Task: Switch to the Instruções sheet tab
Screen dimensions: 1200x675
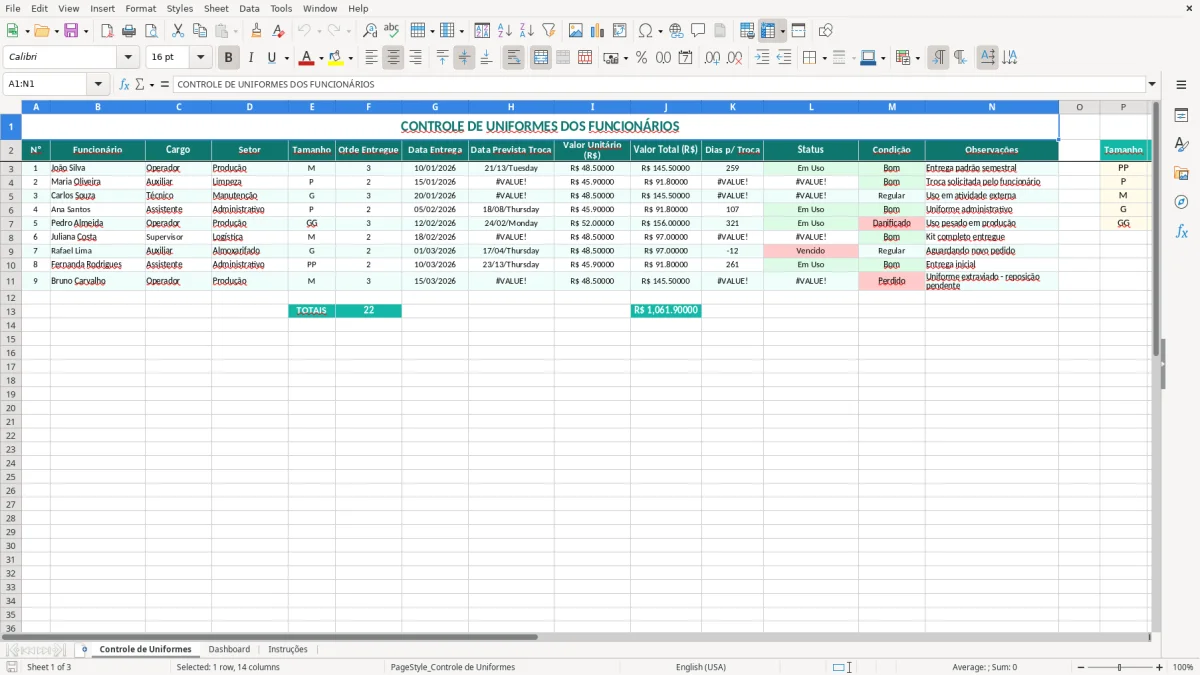Action: [288, 649]
